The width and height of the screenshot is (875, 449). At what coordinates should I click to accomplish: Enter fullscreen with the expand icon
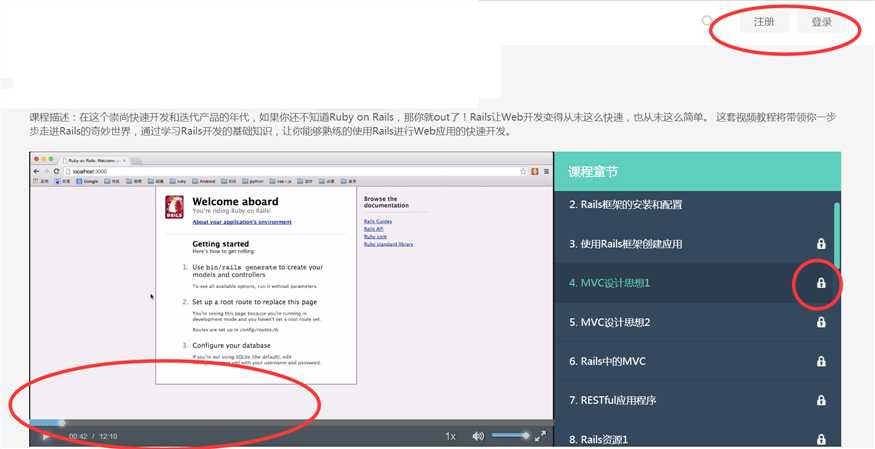pyautogui.click(x=540, y=436)
